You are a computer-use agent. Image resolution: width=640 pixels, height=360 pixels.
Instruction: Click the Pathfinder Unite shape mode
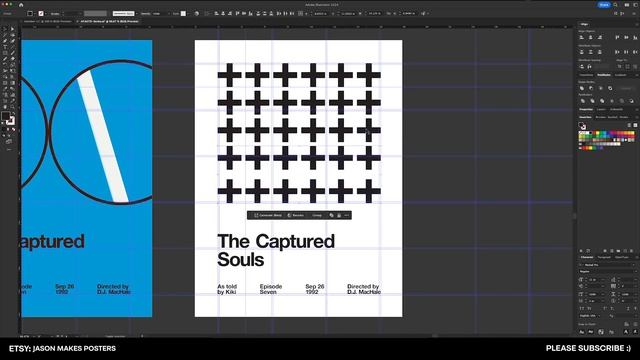582,88
